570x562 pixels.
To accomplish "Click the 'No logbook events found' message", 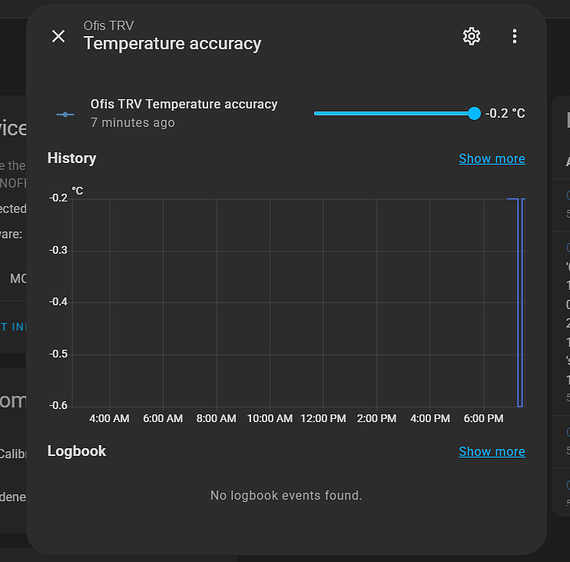I will tap(286, 495).
